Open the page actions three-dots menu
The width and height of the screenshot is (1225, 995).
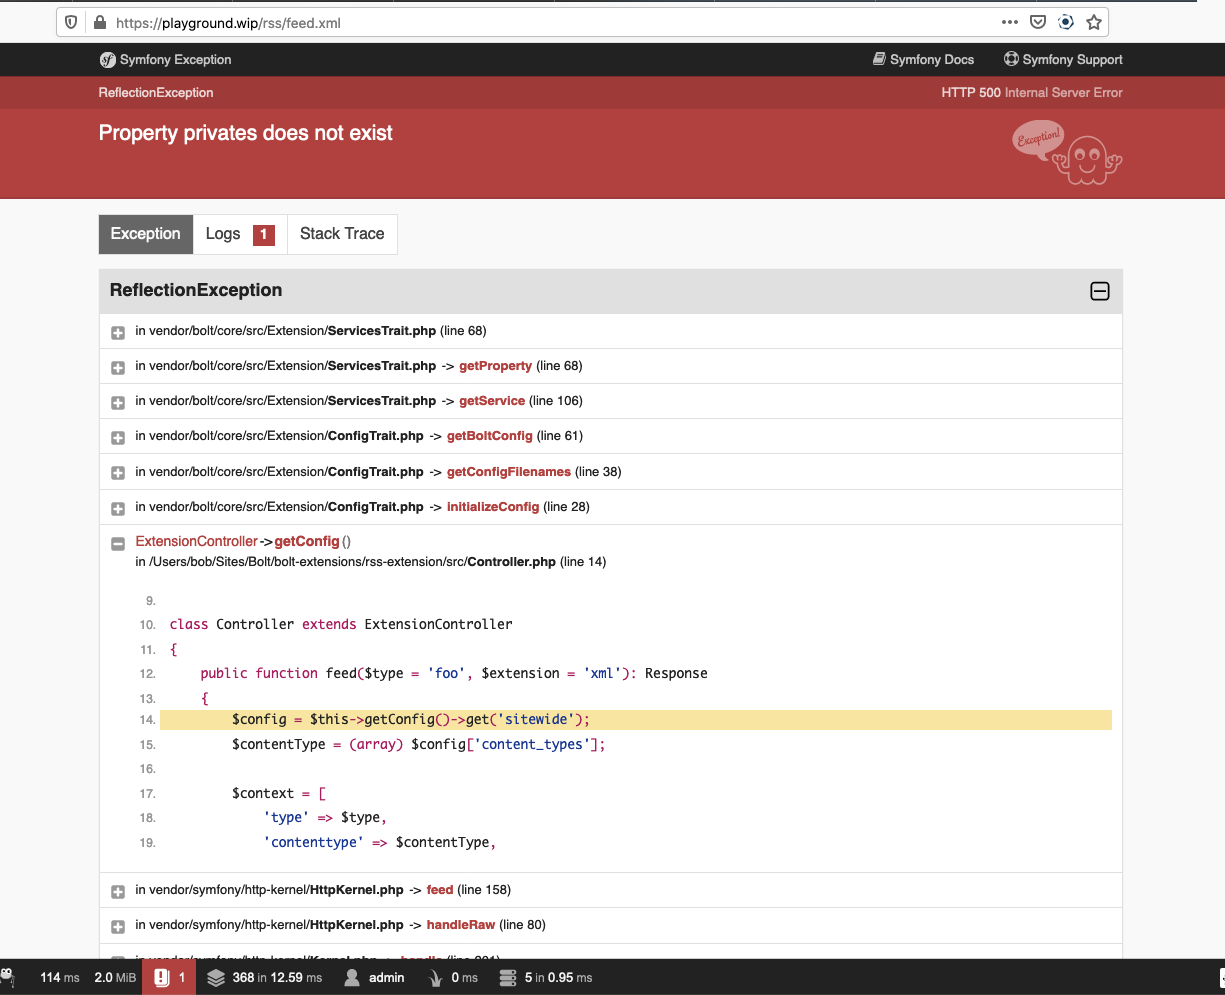[x=1010, y=22]
